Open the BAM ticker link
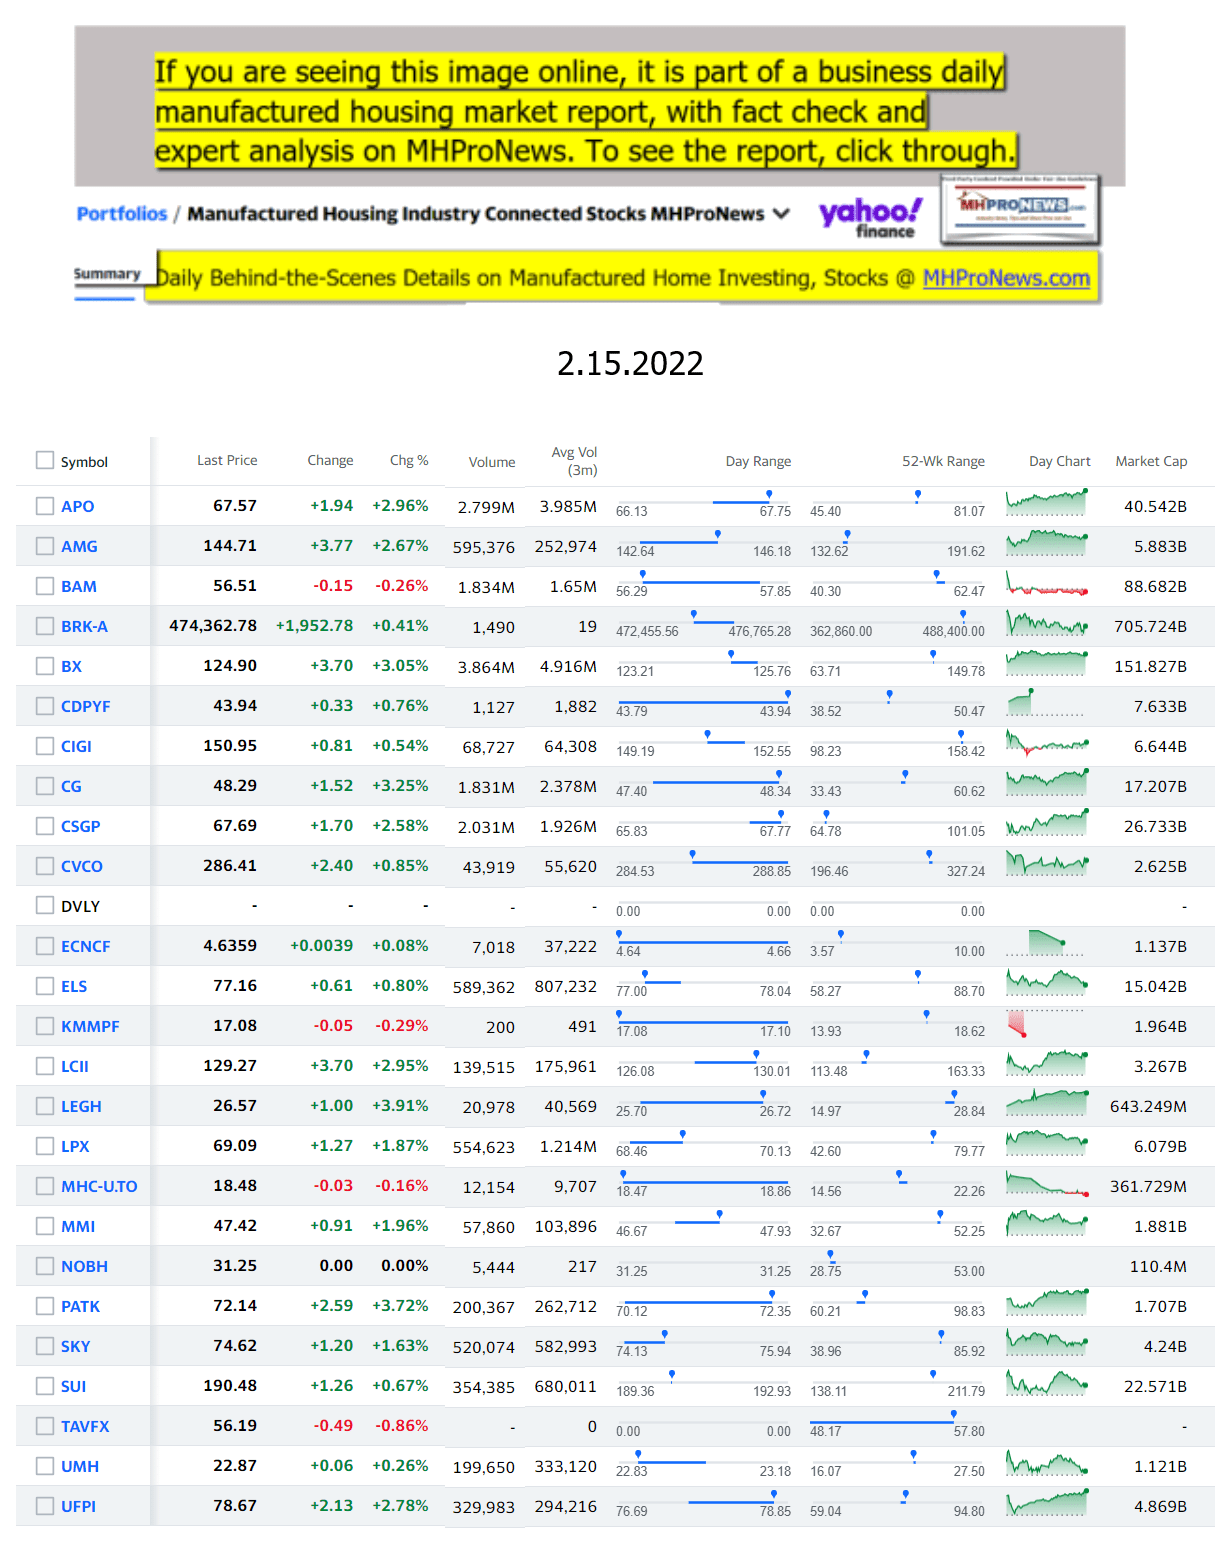 tap(79, 586)
